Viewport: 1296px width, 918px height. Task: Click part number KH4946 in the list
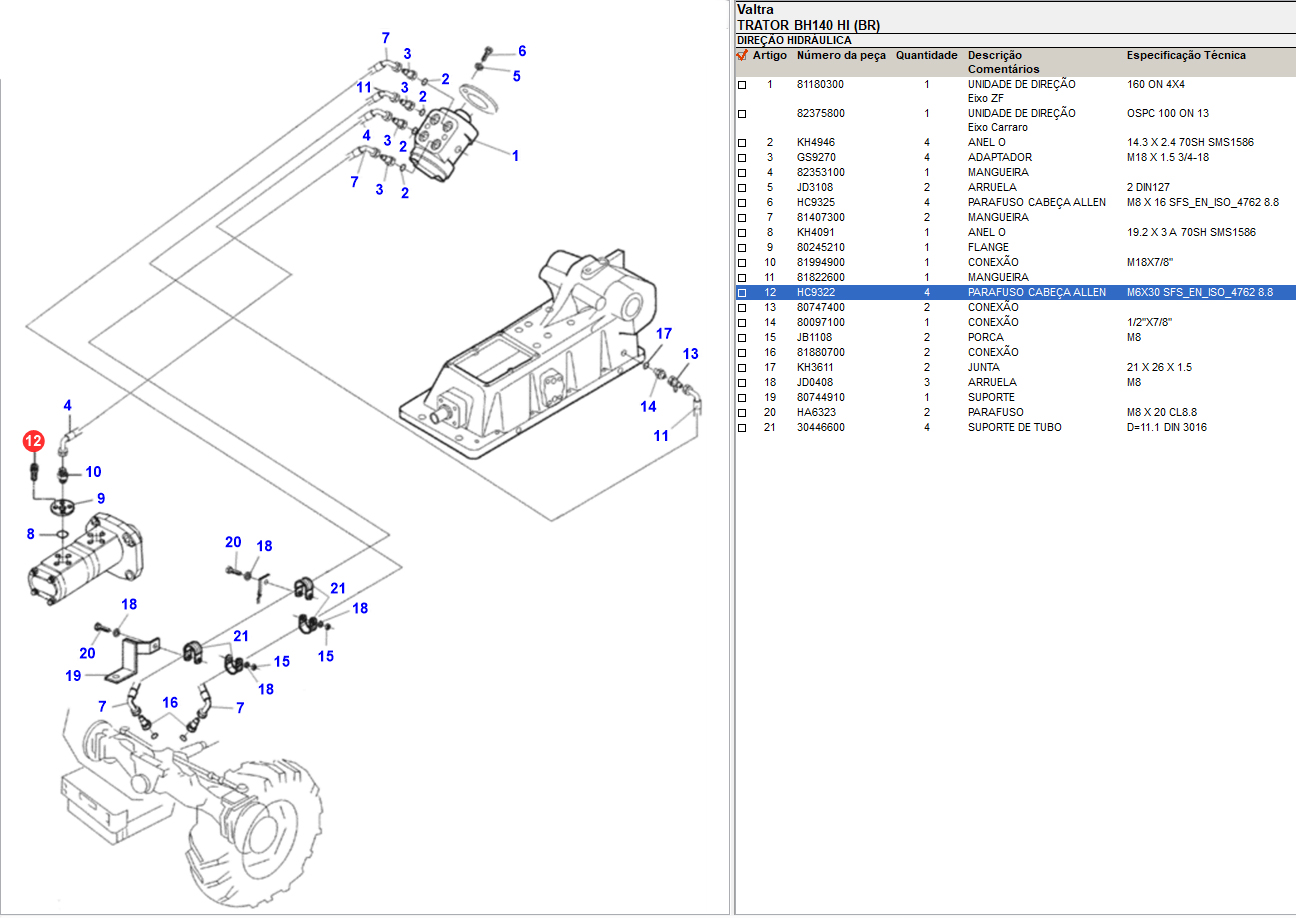[x=815, y=143]
